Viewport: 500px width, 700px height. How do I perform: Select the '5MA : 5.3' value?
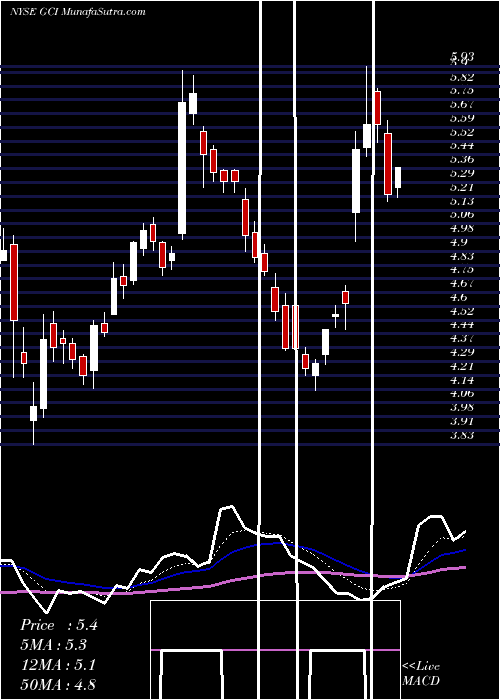point(54,645)
